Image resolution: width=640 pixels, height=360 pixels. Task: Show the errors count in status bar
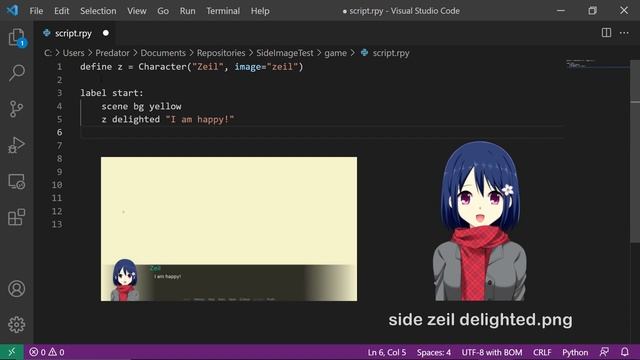point(38,352)
